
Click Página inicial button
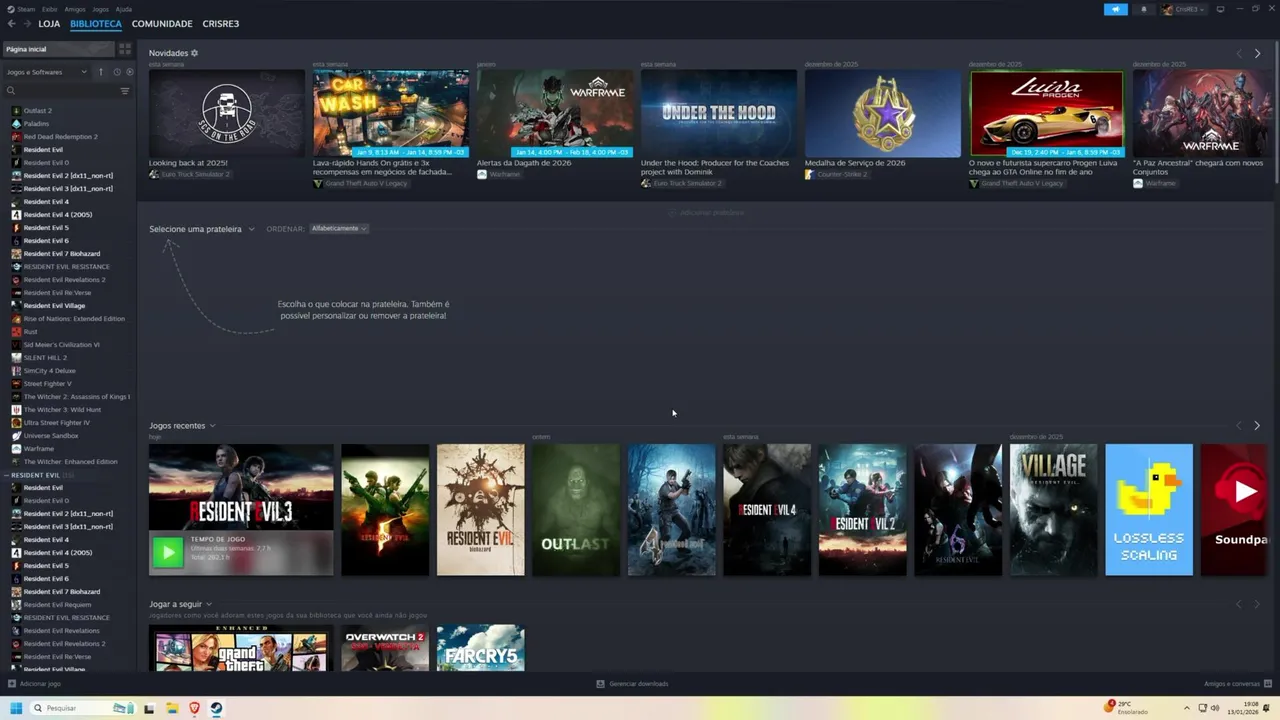tap(59, 49)
